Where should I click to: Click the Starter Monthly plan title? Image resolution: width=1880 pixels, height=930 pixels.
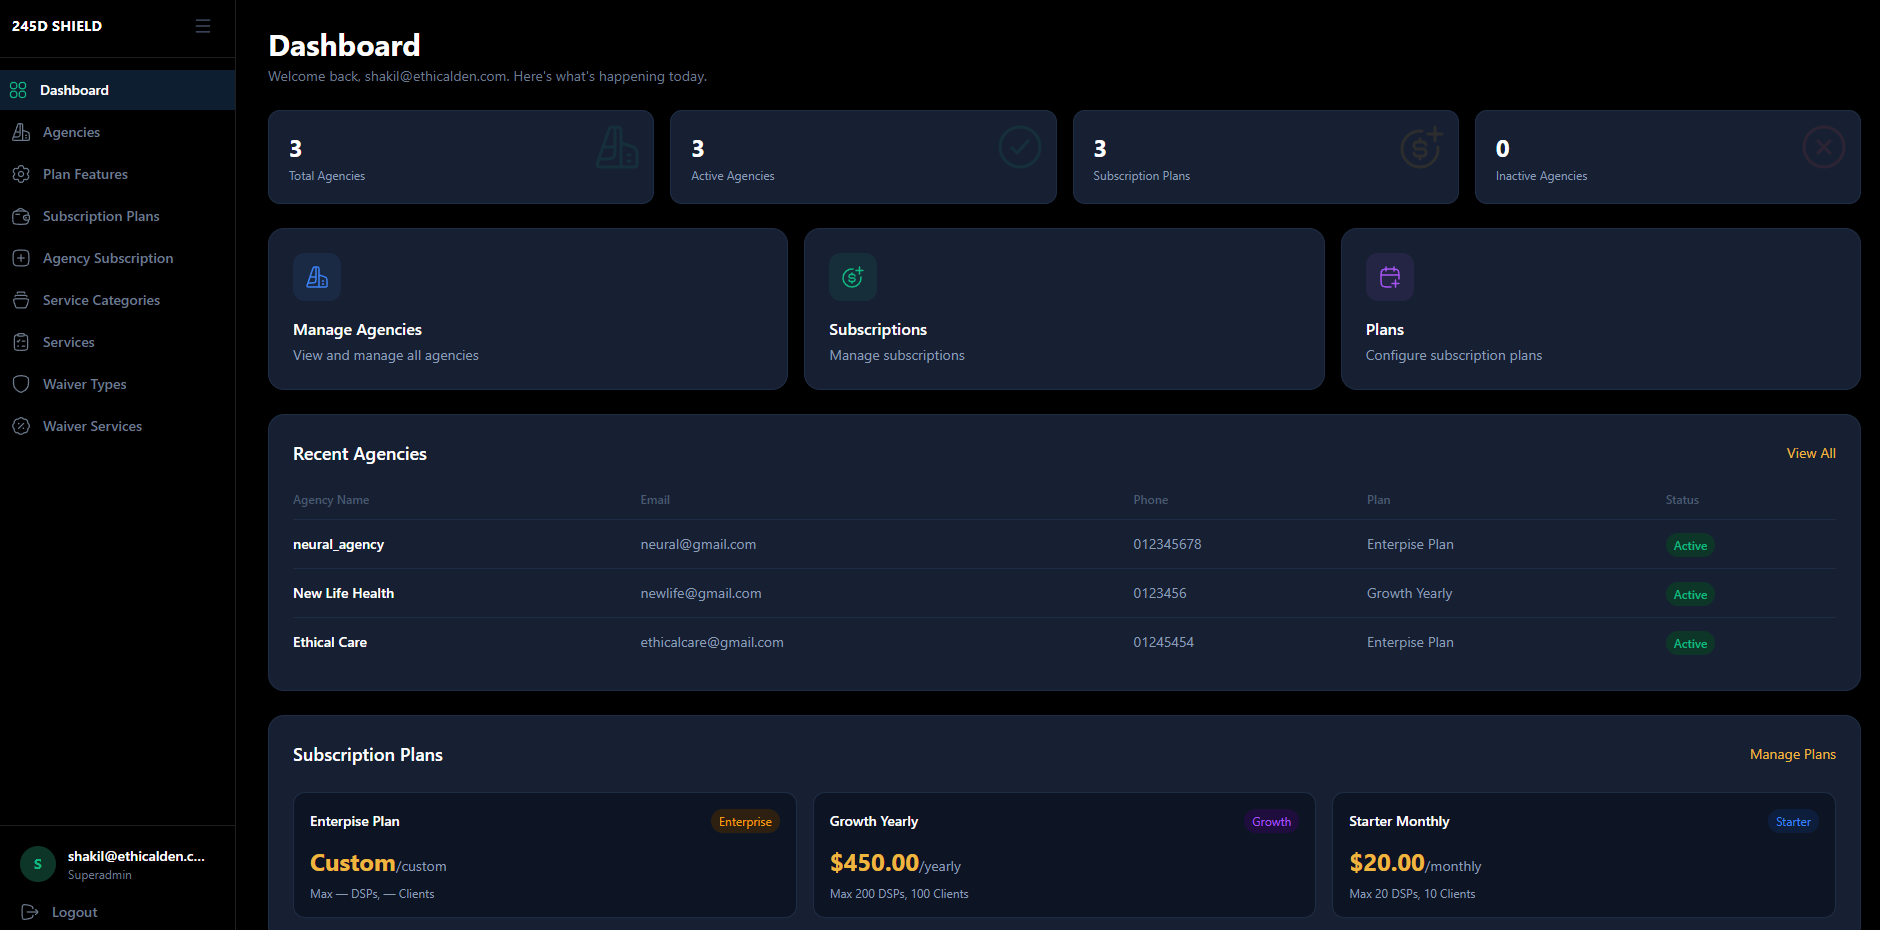[x=1399, y=821]
